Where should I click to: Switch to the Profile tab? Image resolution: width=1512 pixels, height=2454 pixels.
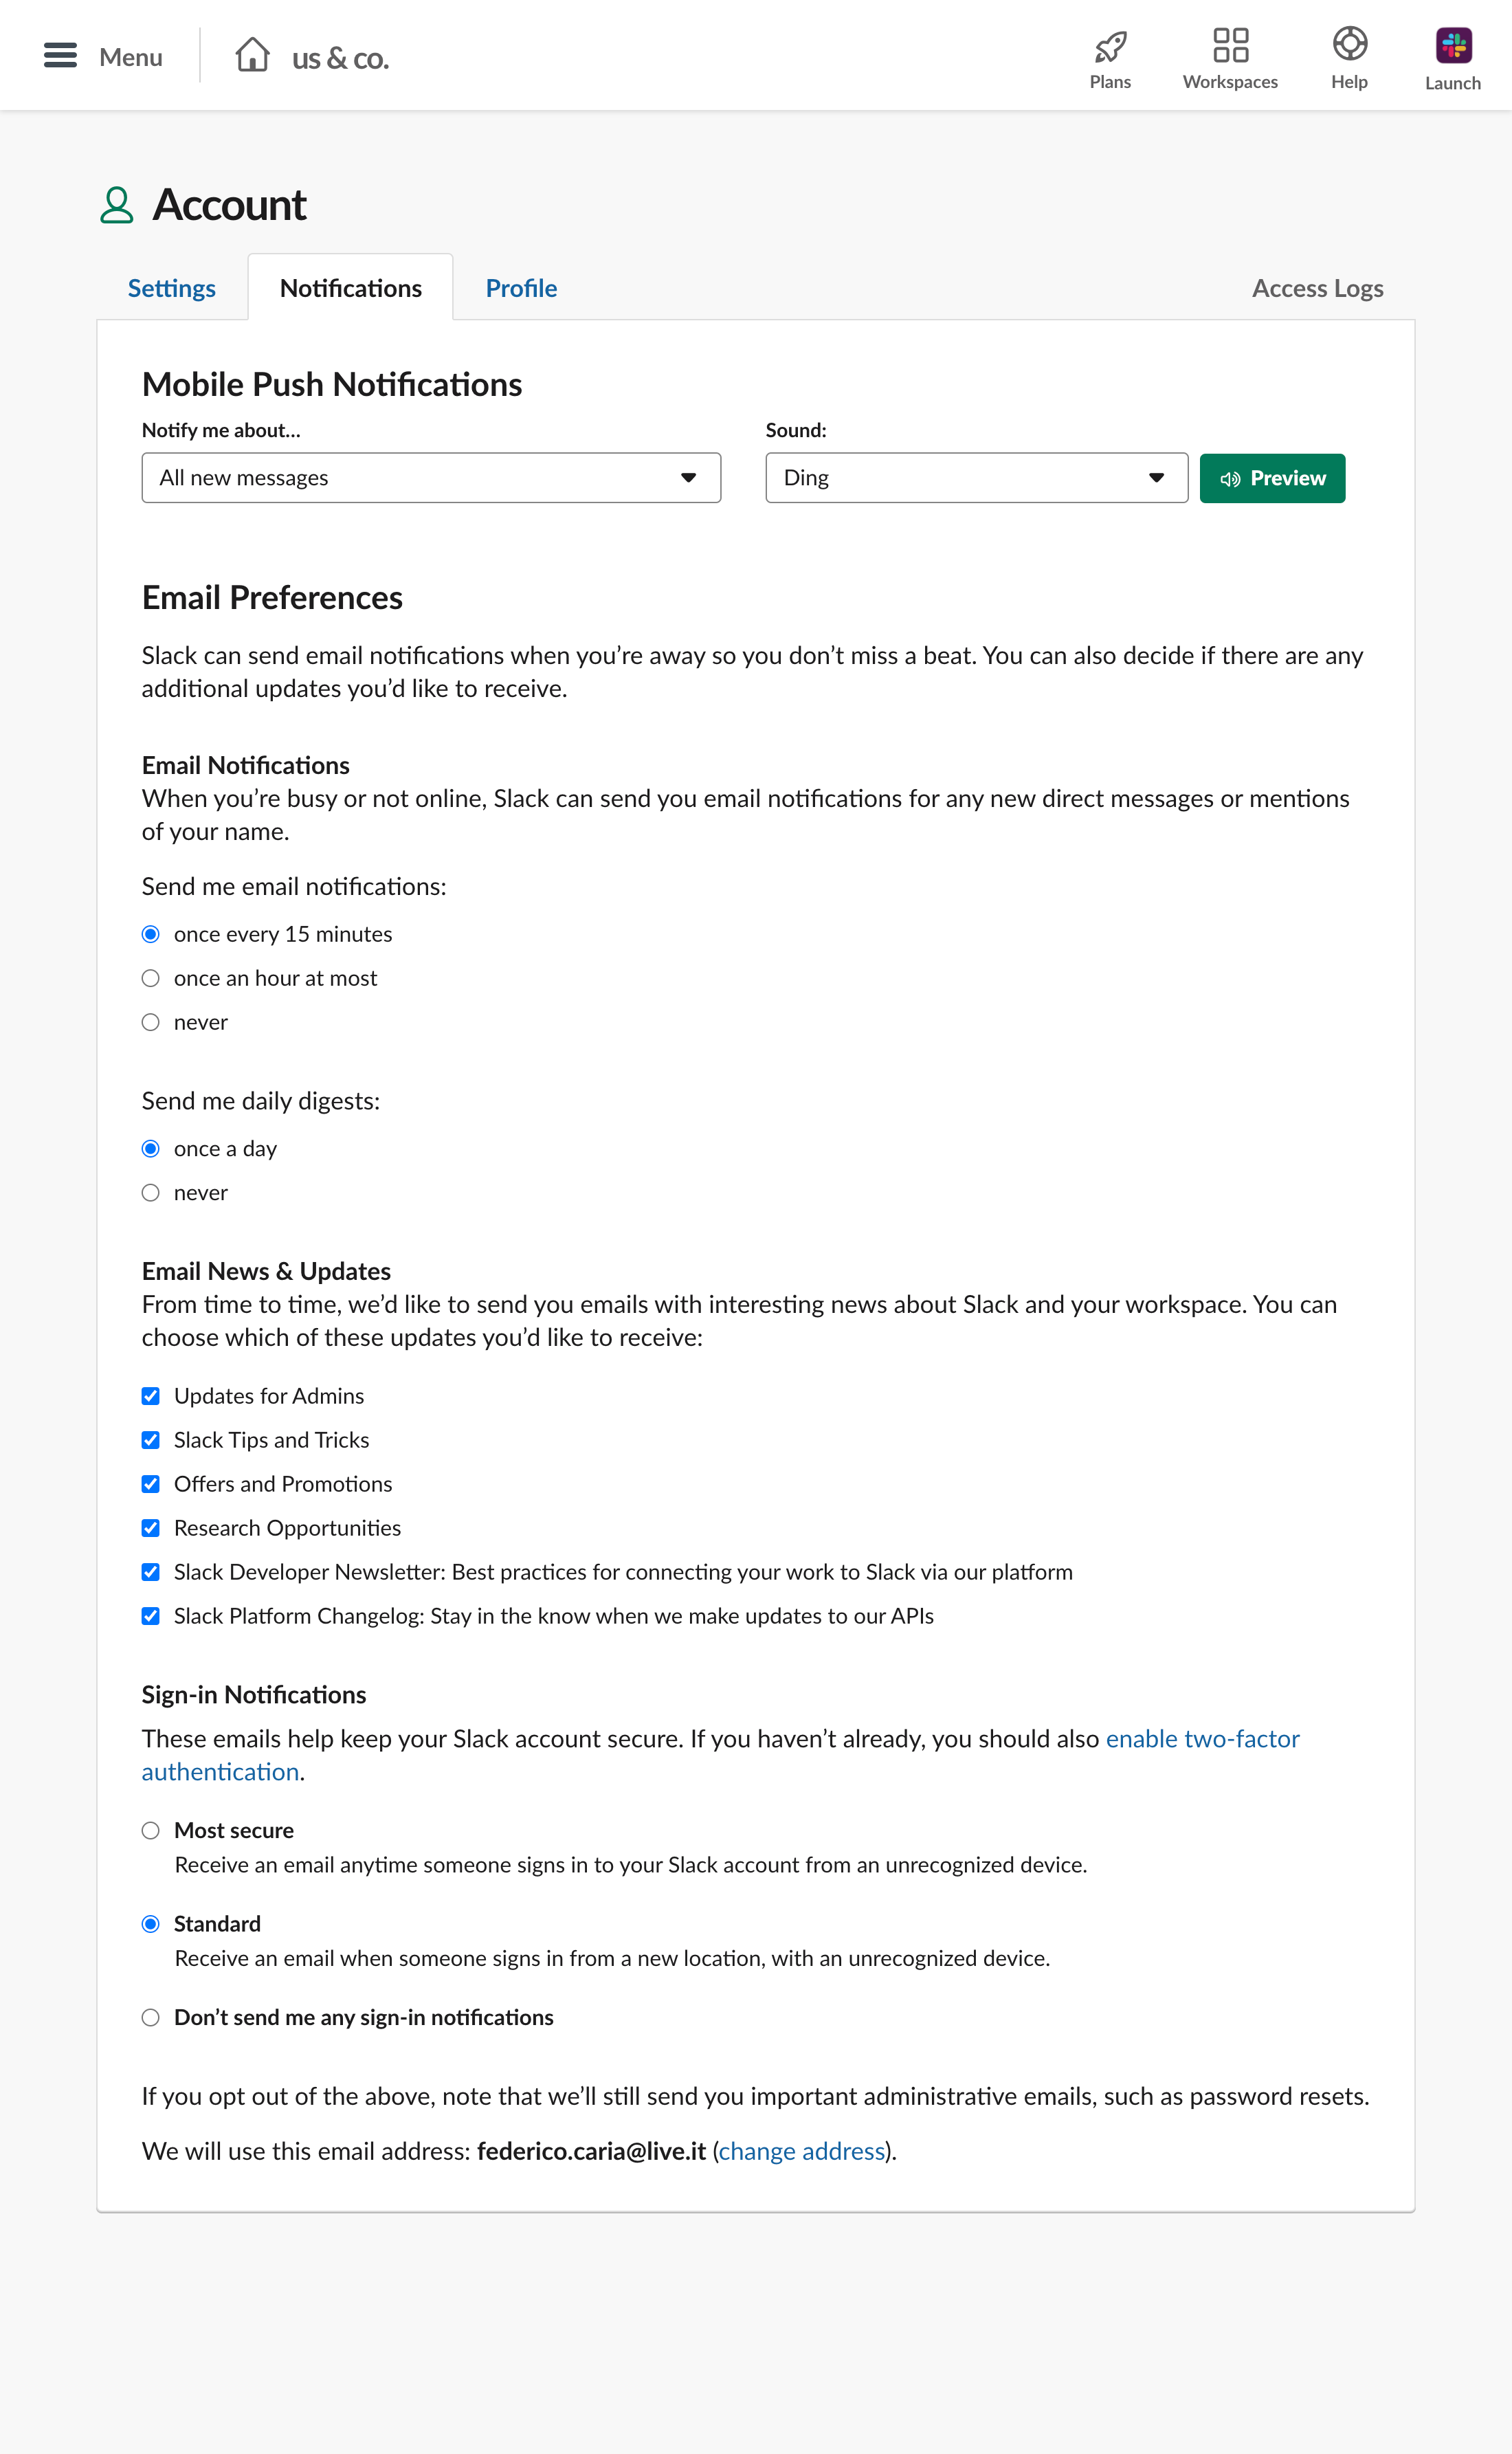pyautogui.click(x=521, y=288)
